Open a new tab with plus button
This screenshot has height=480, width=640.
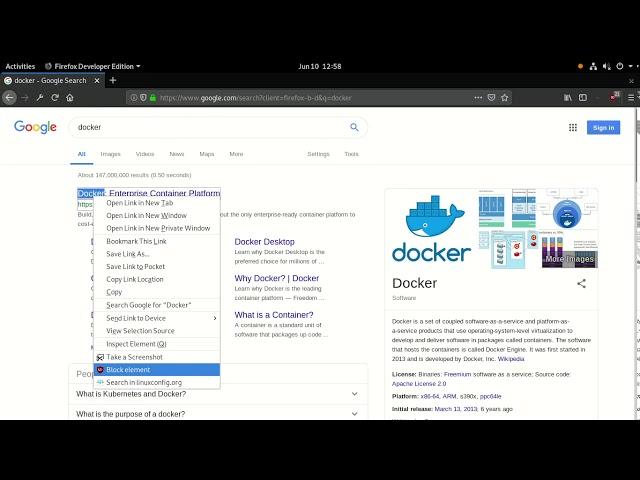[x=113, y=80]
